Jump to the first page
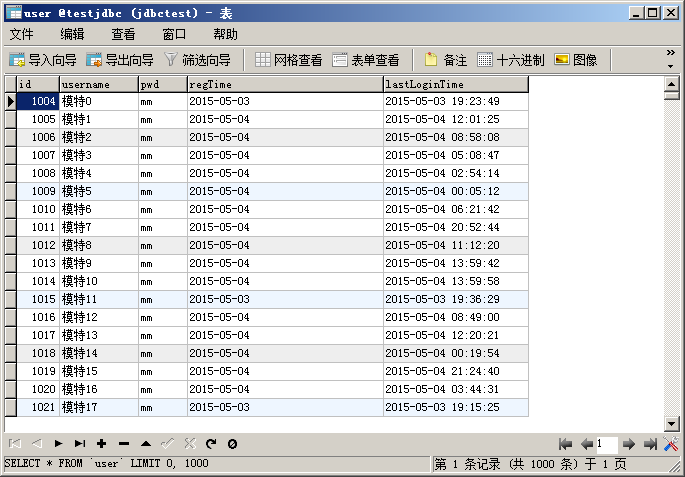Screen dimensions: 685x477 565,445
